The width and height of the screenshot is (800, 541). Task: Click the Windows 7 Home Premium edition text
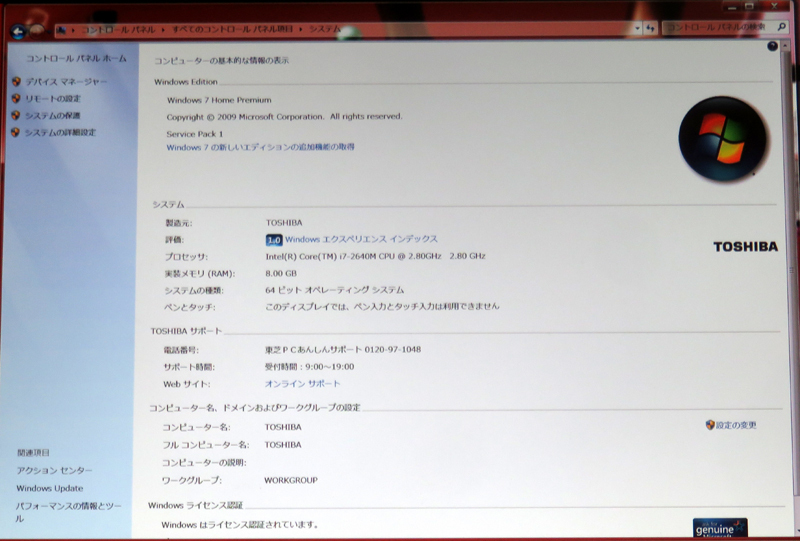point(219,100)
